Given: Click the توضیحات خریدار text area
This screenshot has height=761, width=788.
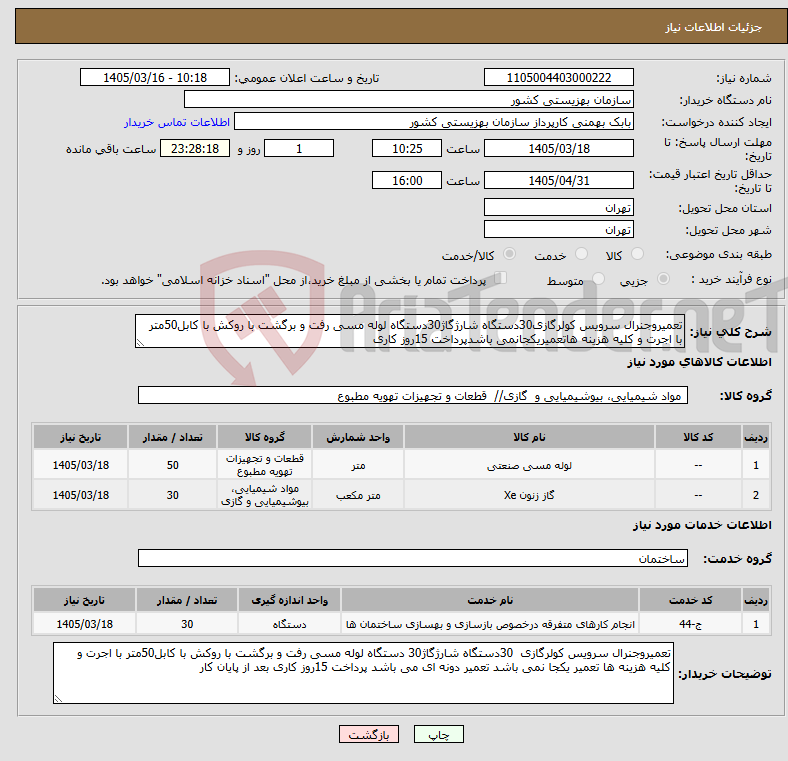Looking at the screenshot, I should click(x=363, y=673).
